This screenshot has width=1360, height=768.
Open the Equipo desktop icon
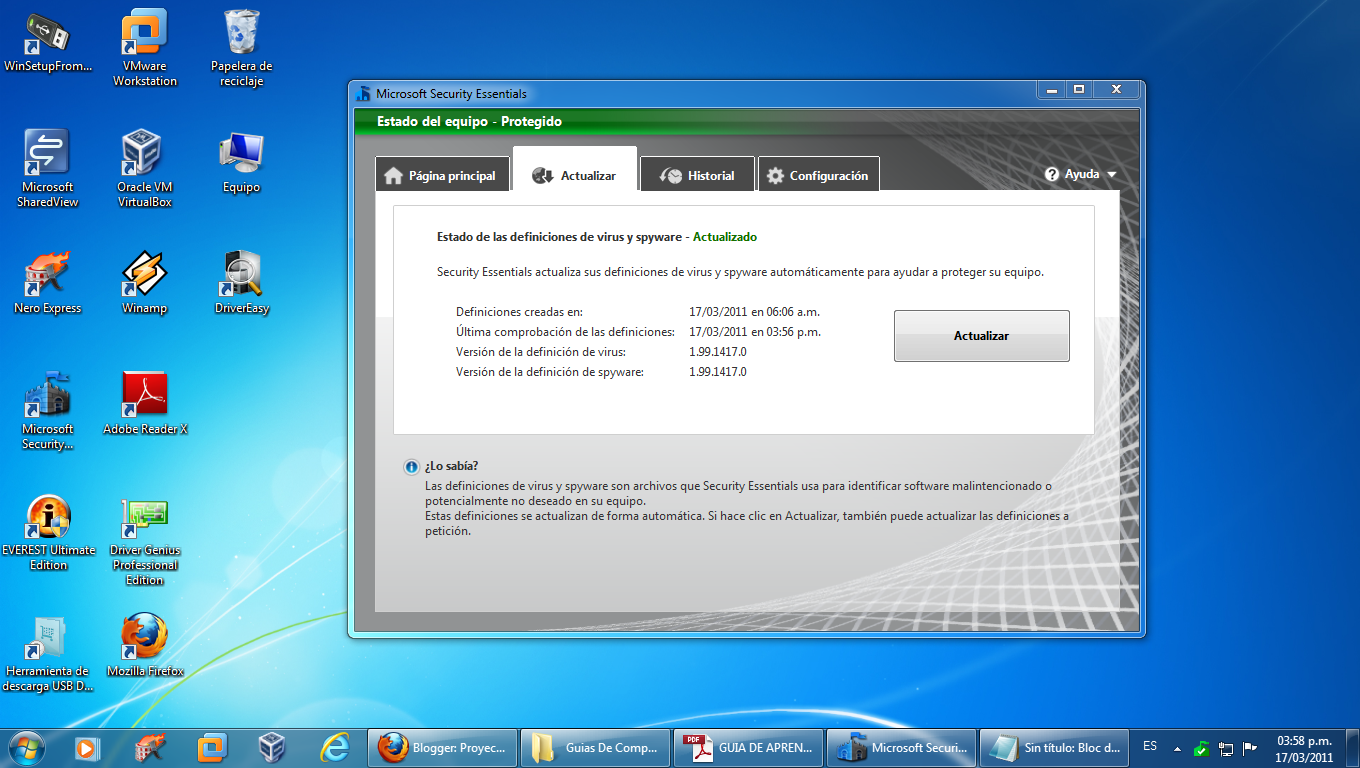241,162
